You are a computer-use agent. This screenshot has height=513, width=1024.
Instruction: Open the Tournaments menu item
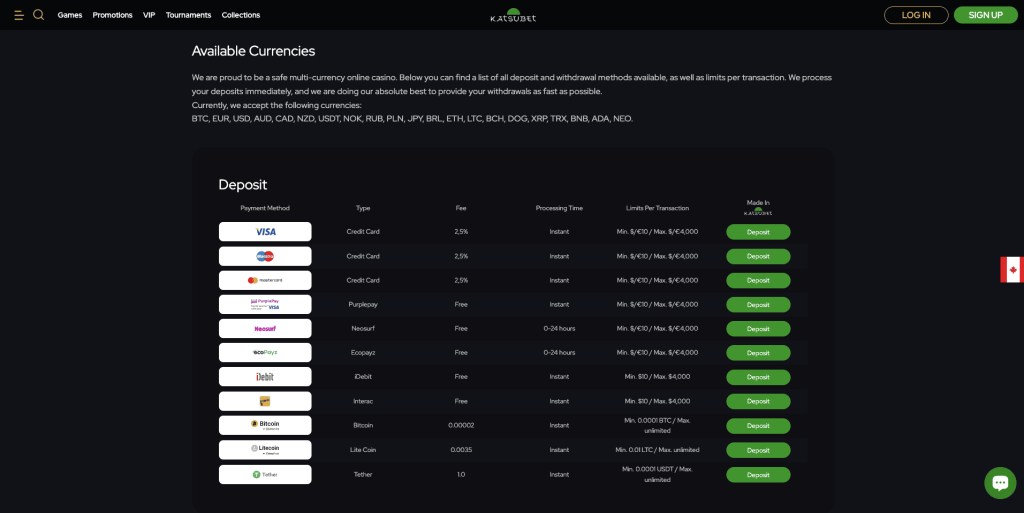[x=188, y=15]
